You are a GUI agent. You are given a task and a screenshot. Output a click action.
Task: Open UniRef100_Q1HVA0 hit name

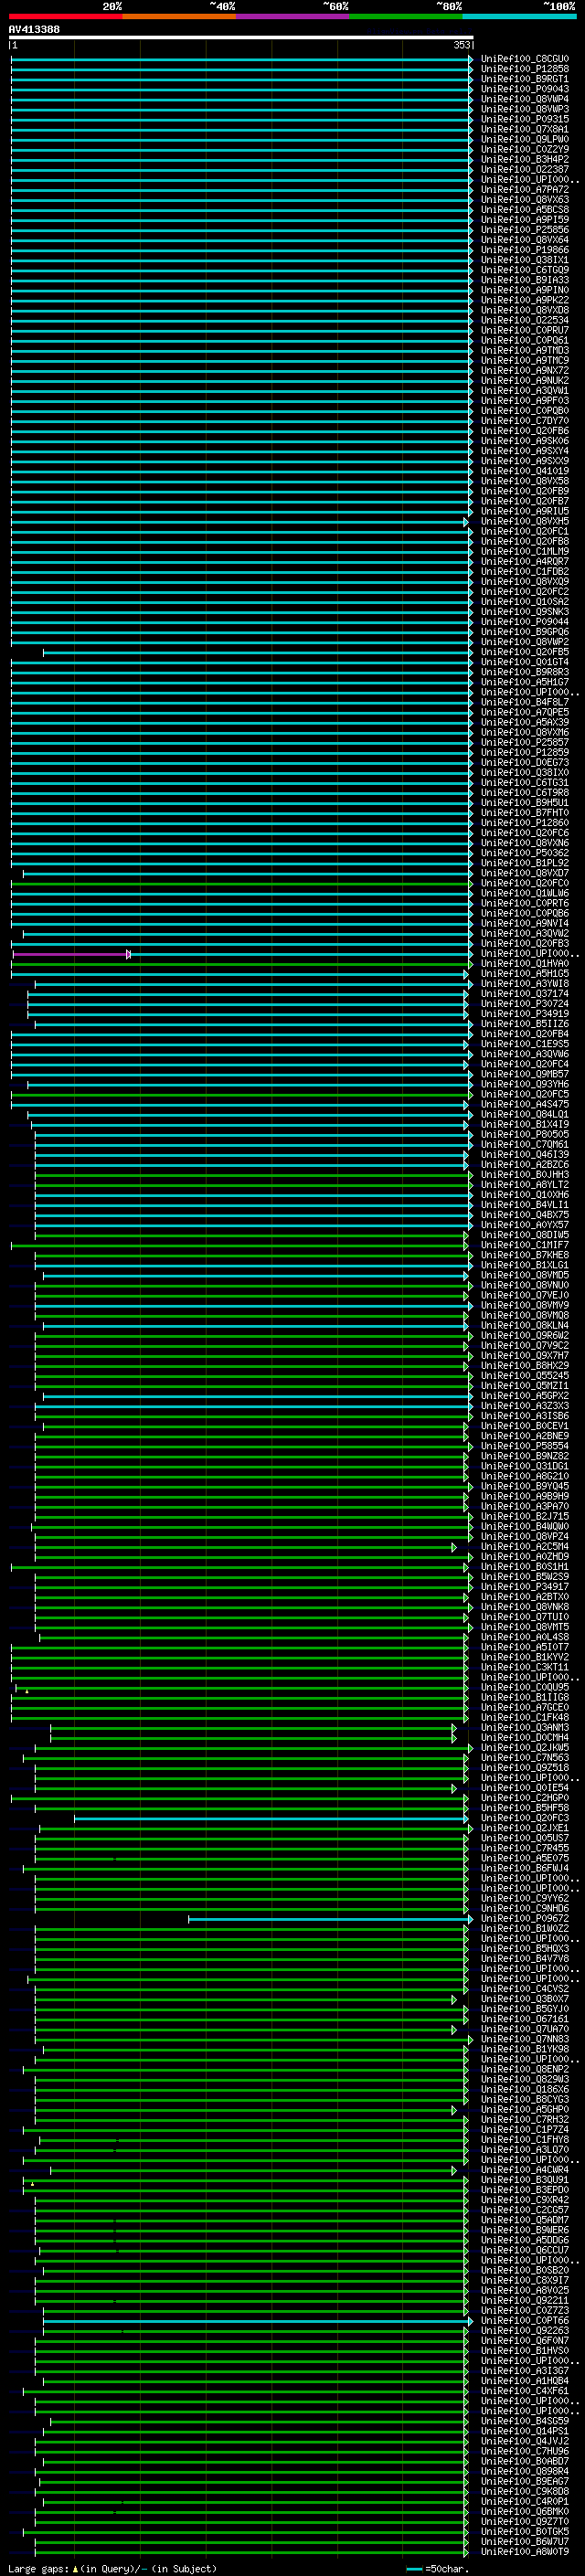click(x=524, y=963)
